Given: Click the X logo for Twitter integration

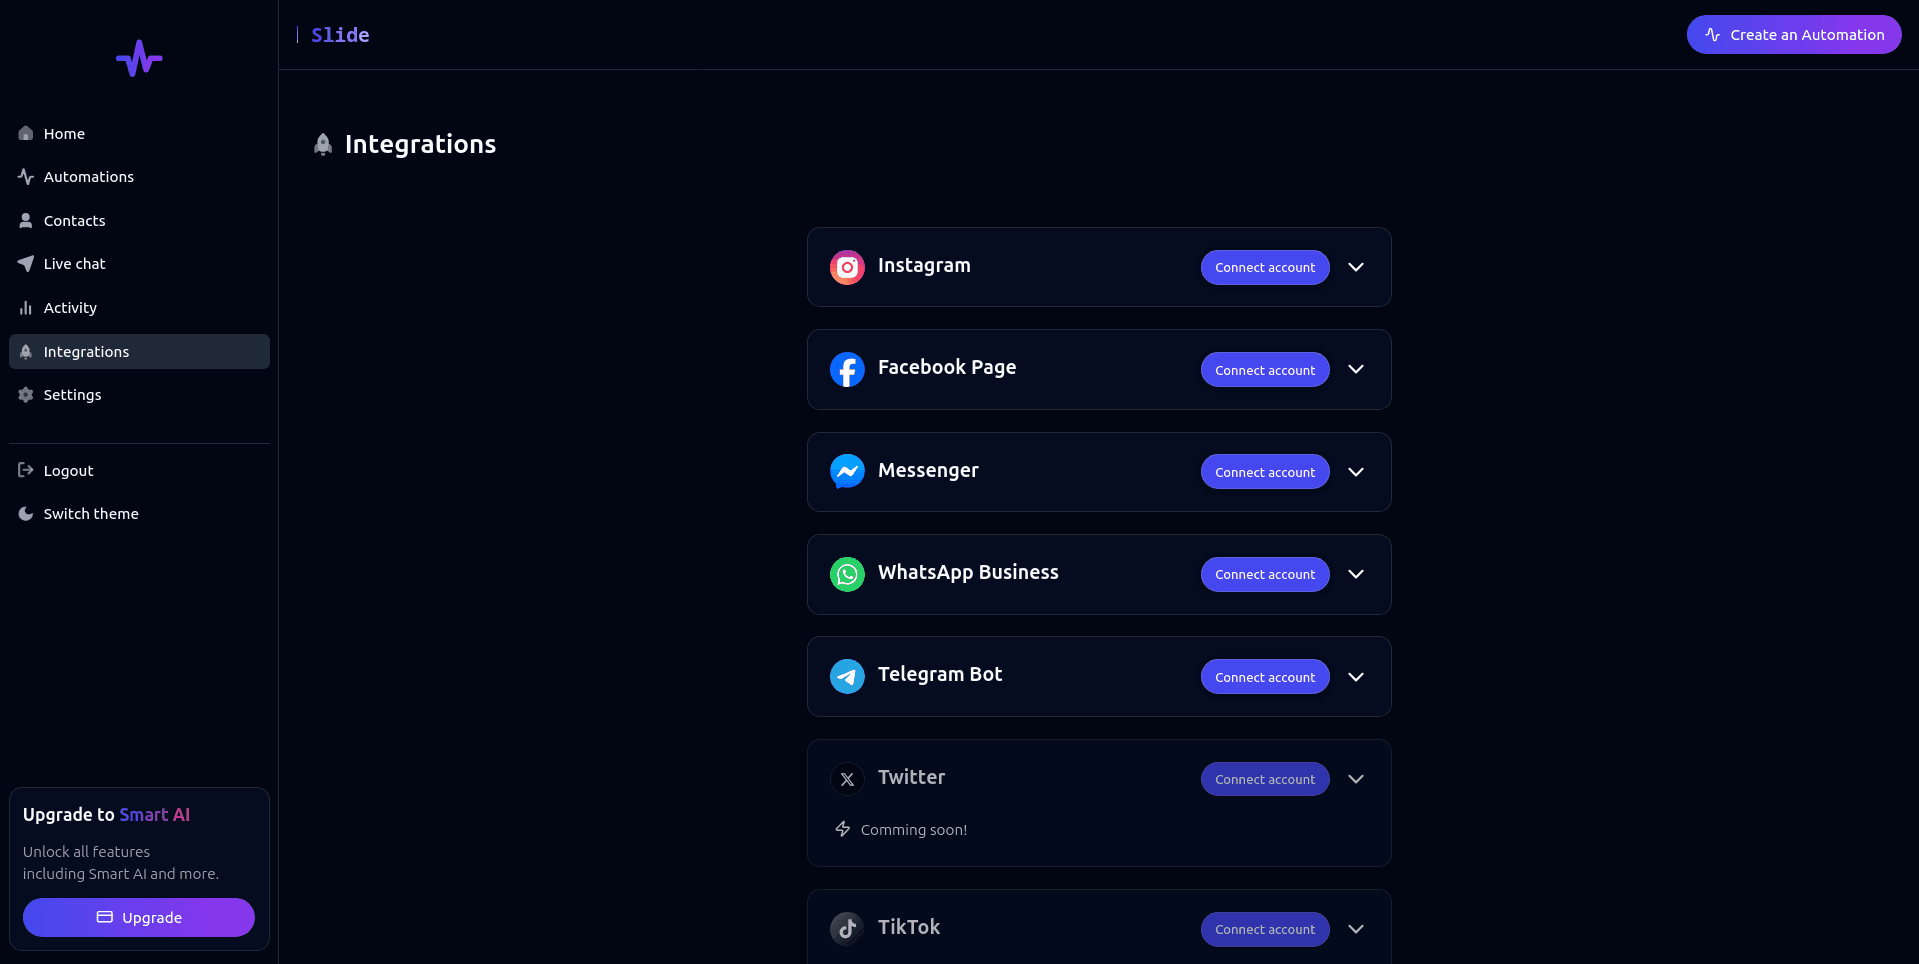Looking at the screenshot, I should 847,778.
